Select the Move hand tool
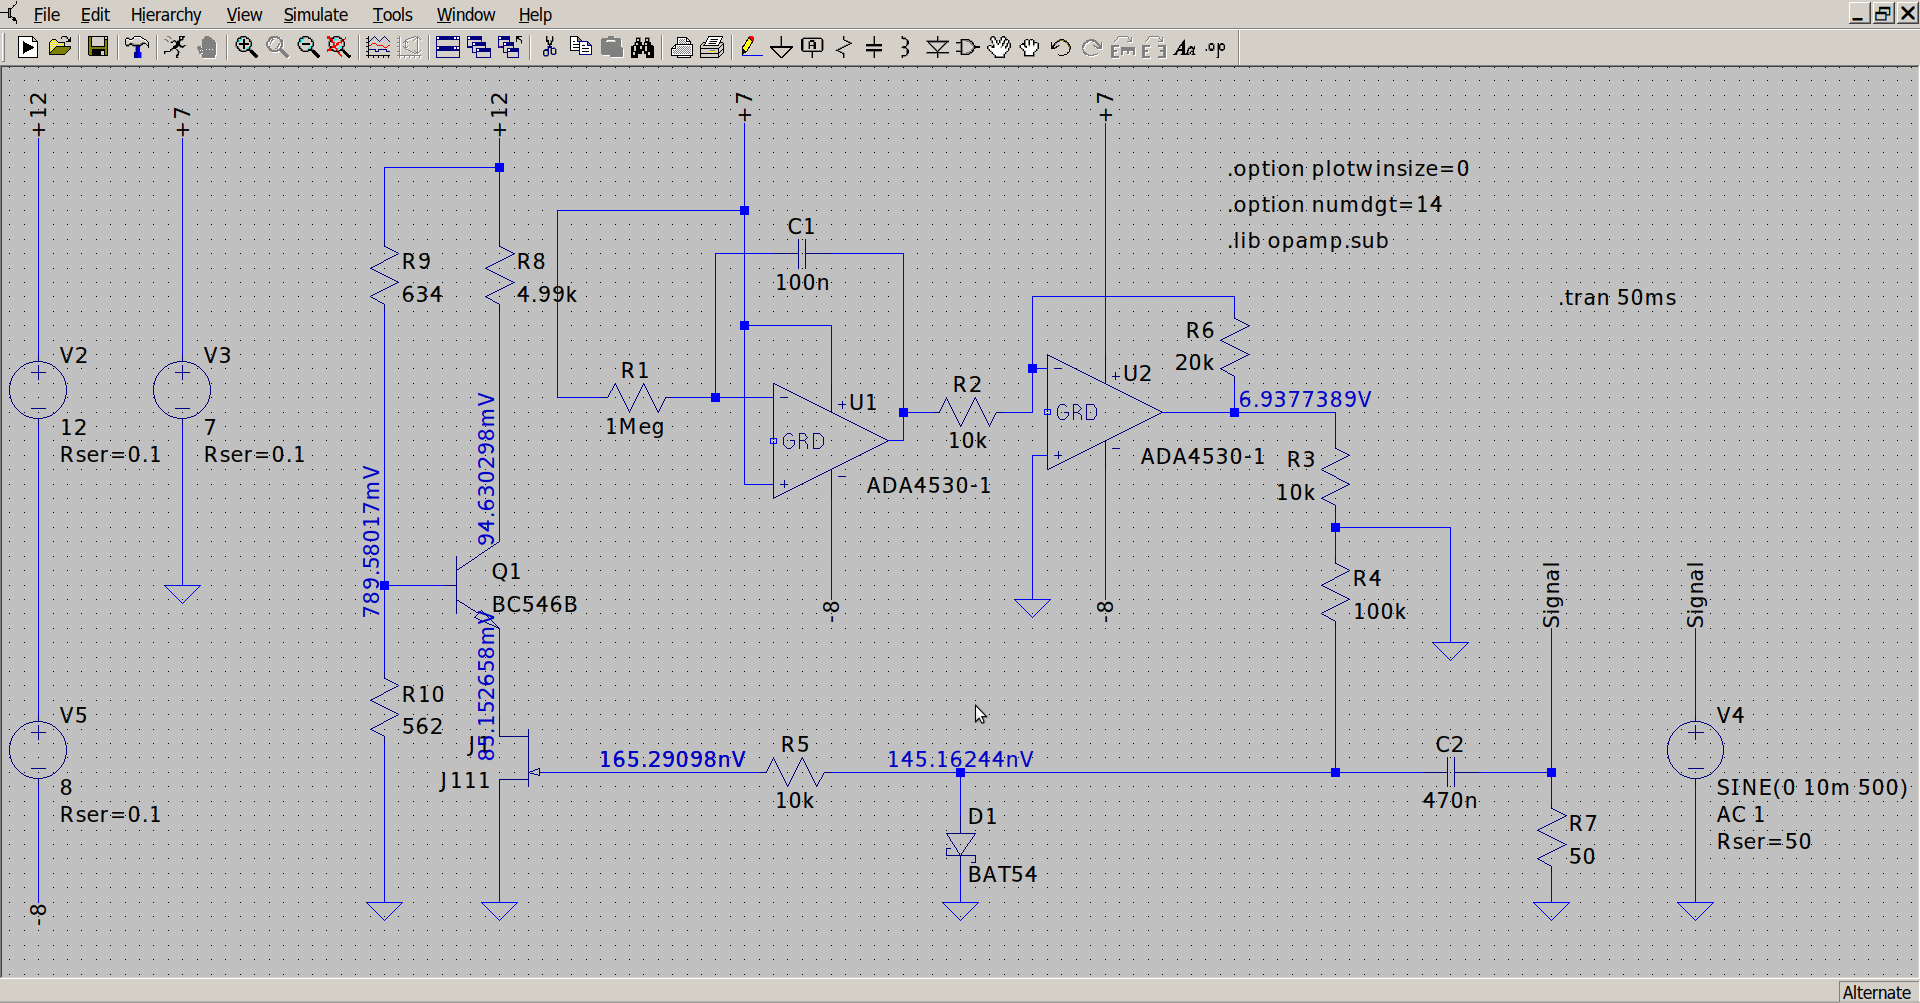1920x1003 pixels. [999, 47]
